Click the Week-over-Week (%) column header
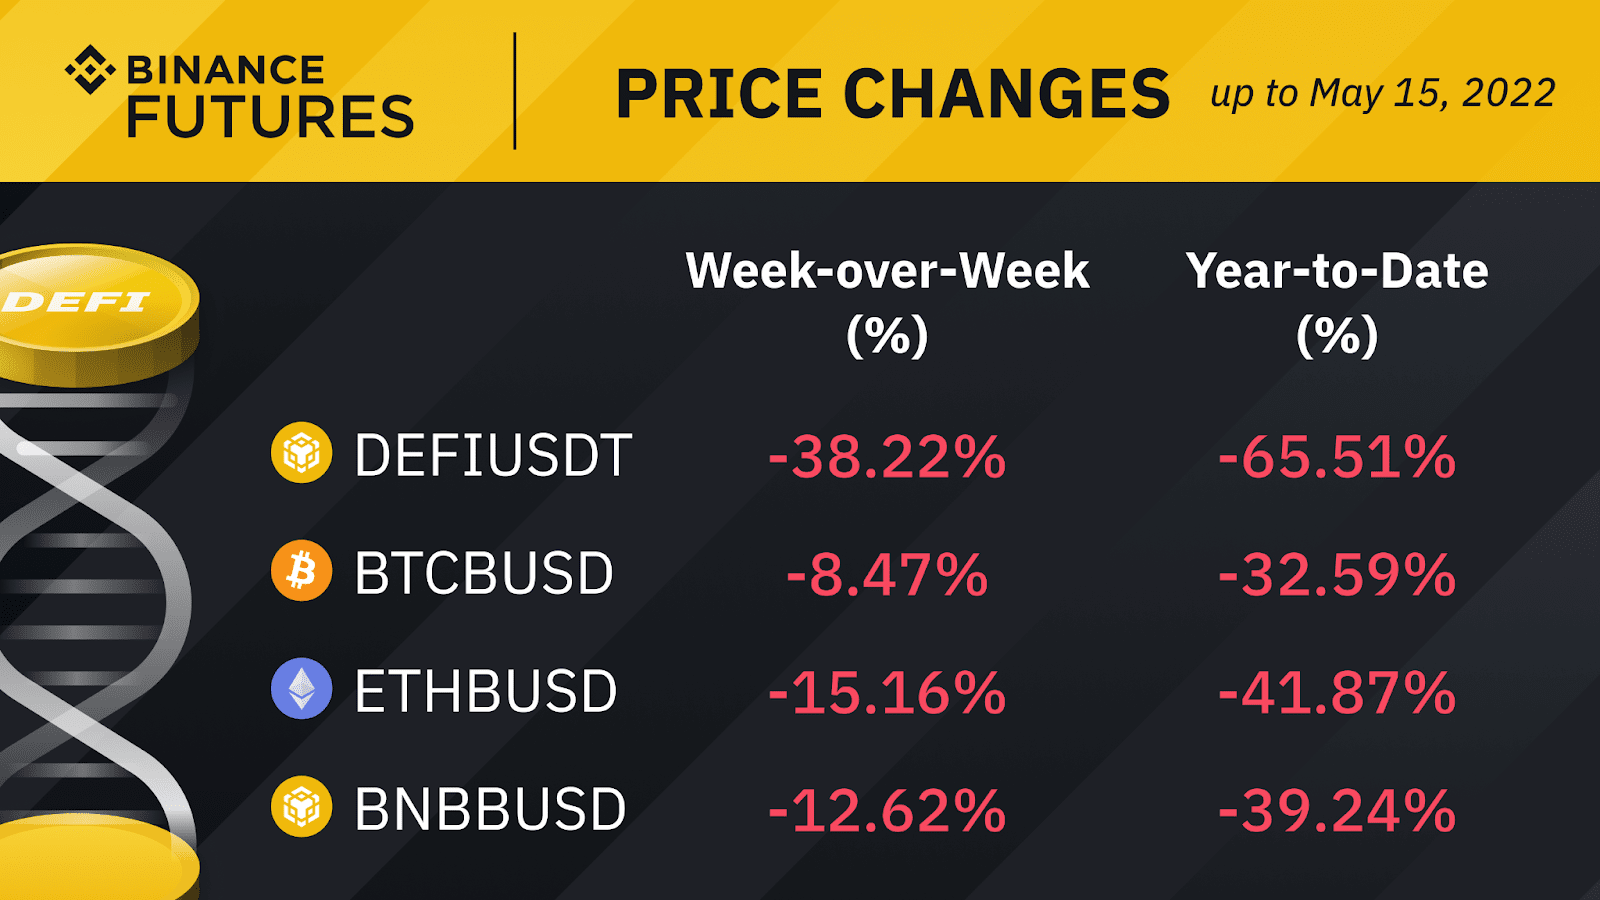This screenshot has width=1600, height=900. pyautogui.click(x=887, y=302)
